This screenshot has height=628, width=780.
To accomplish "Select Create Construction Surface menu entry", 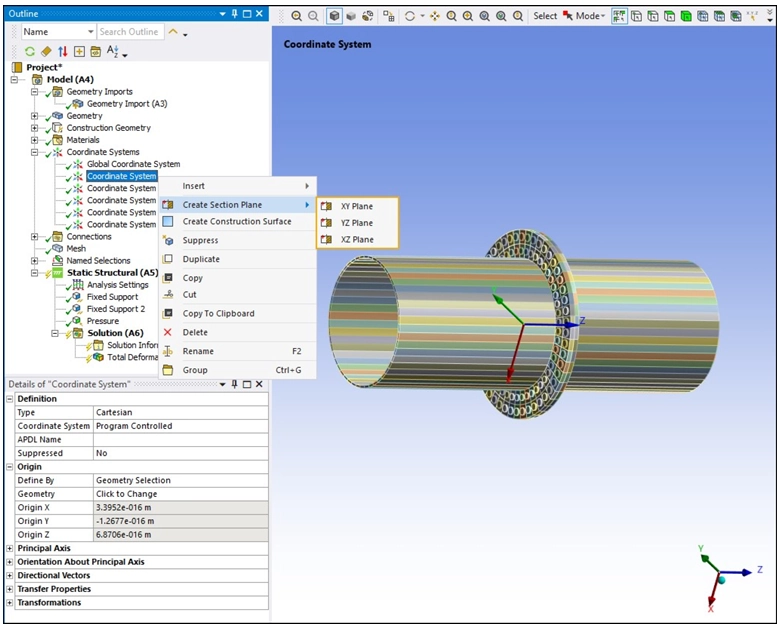I will [236, 222].
